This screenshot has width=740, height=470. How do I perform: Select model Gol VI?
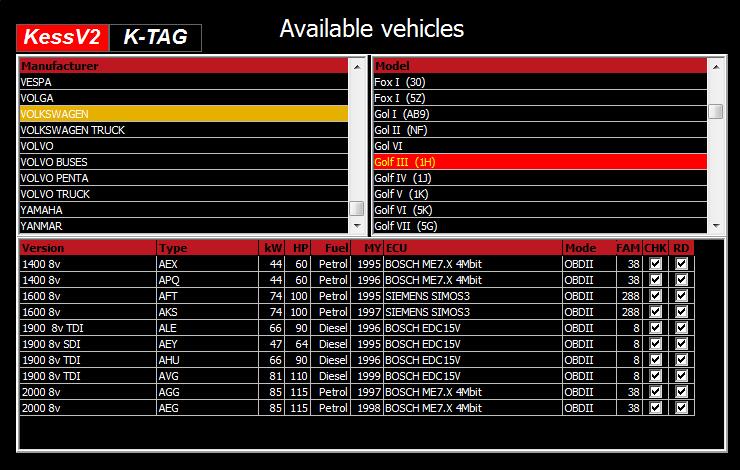click(x=540, y=146)
